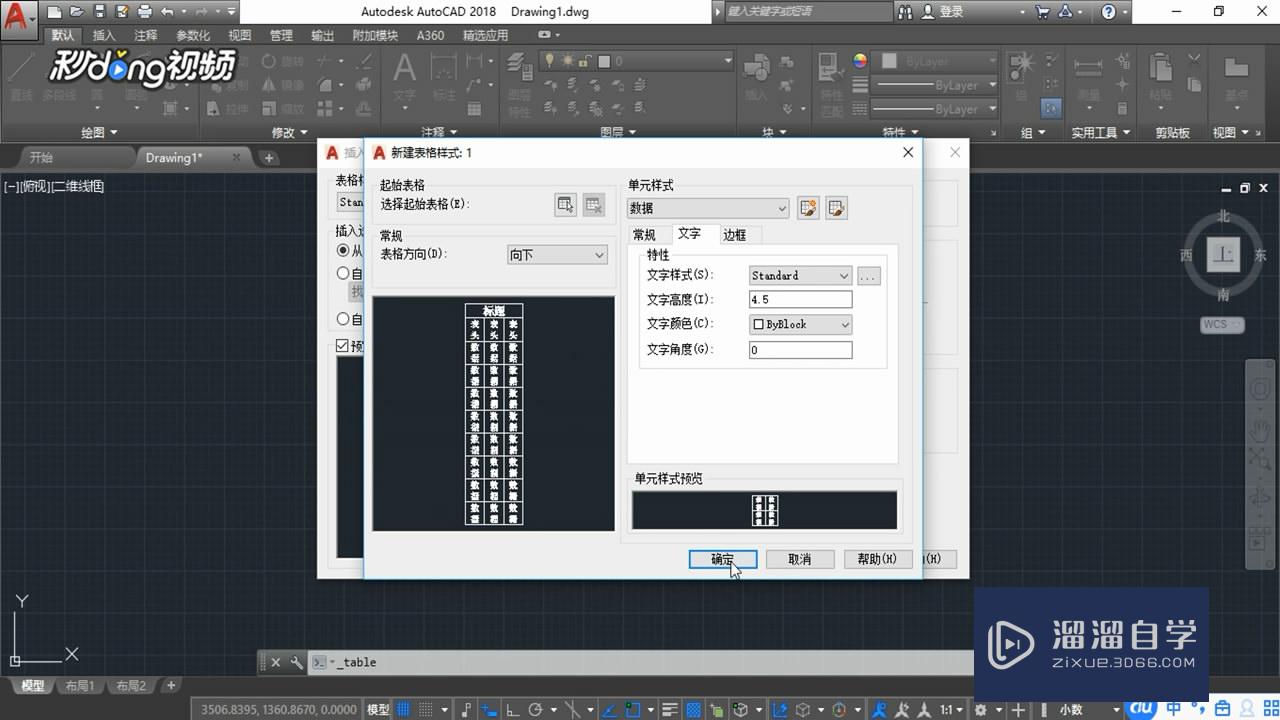The height and width of the screenshot is (720, 1280).
Task: Select the Text A tool in Annotation panel
Action: 404,76
